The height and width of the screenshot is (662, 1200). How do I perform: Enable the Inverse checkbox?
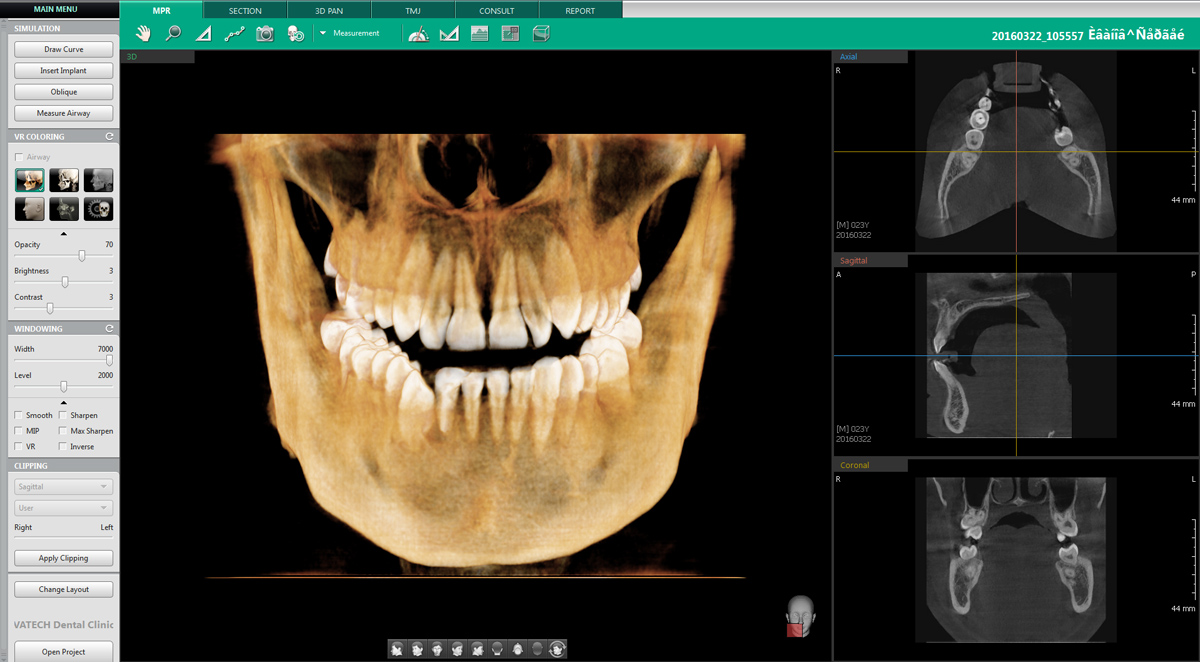tap(62, 446)
